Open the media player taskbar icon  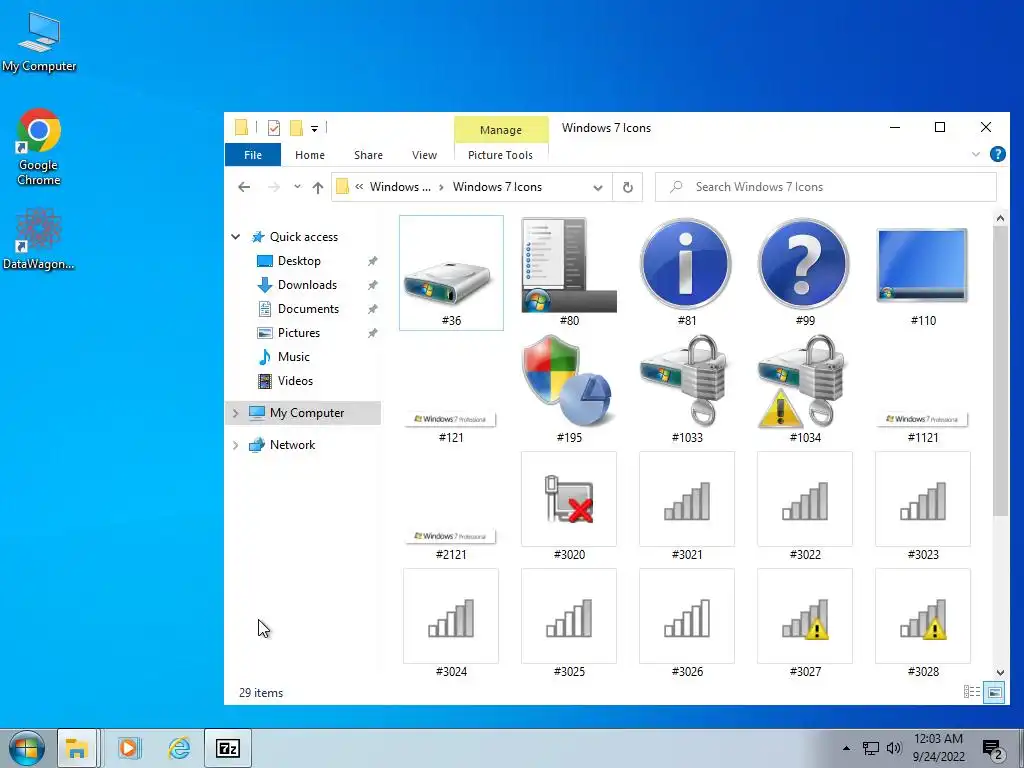coord(129,748)
